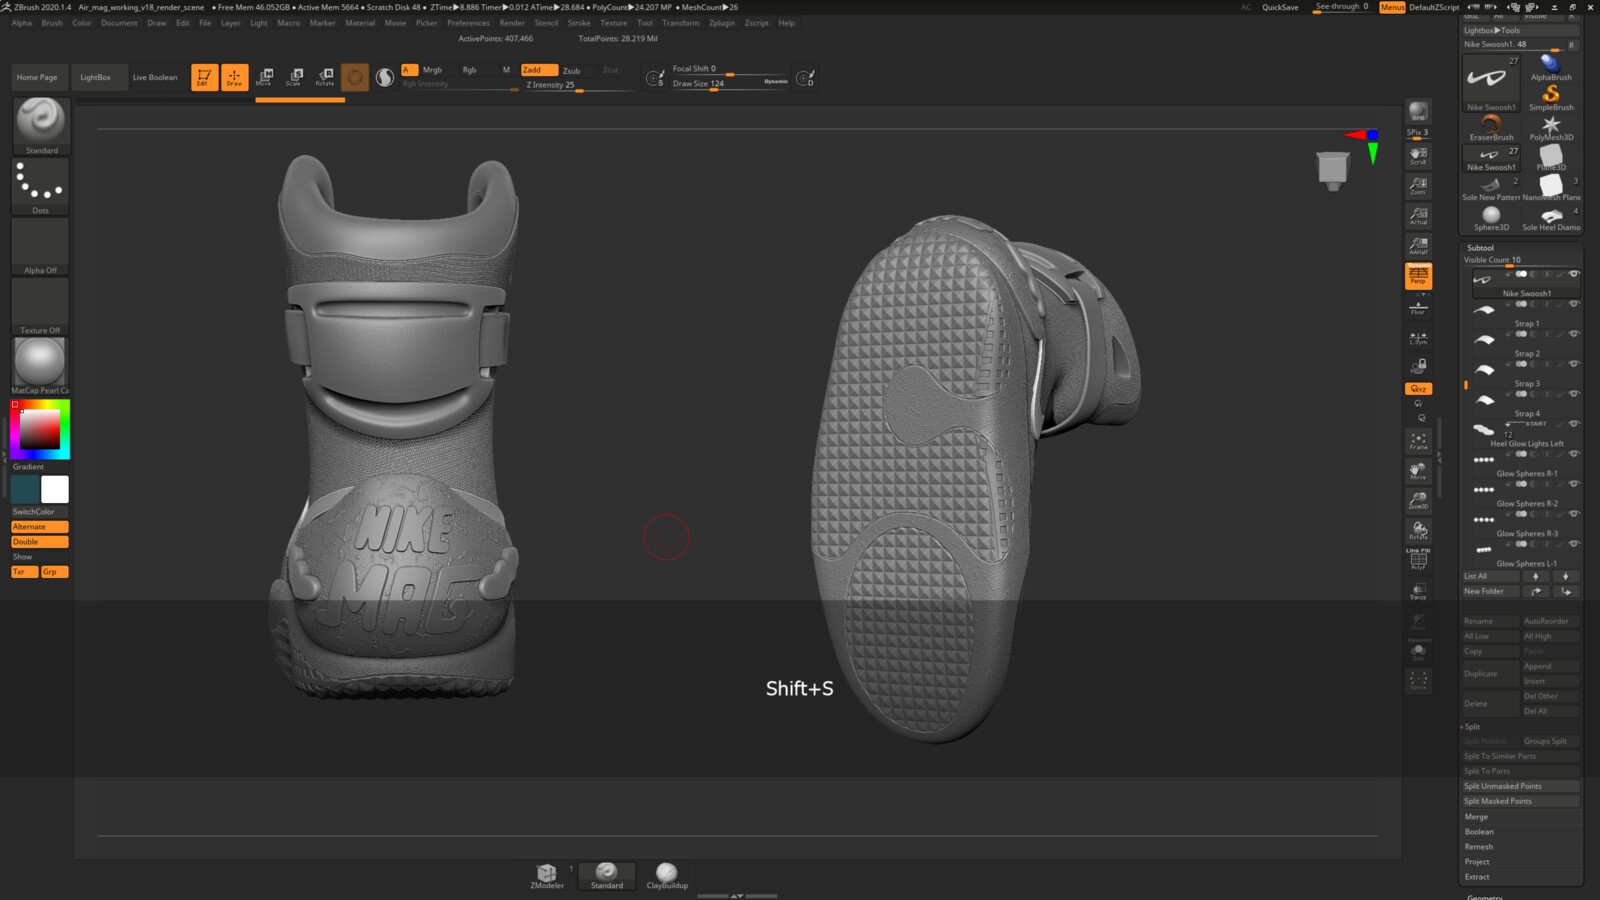Toggle Zadd mode
1600x900 pixels.
[x=539, y=70]
